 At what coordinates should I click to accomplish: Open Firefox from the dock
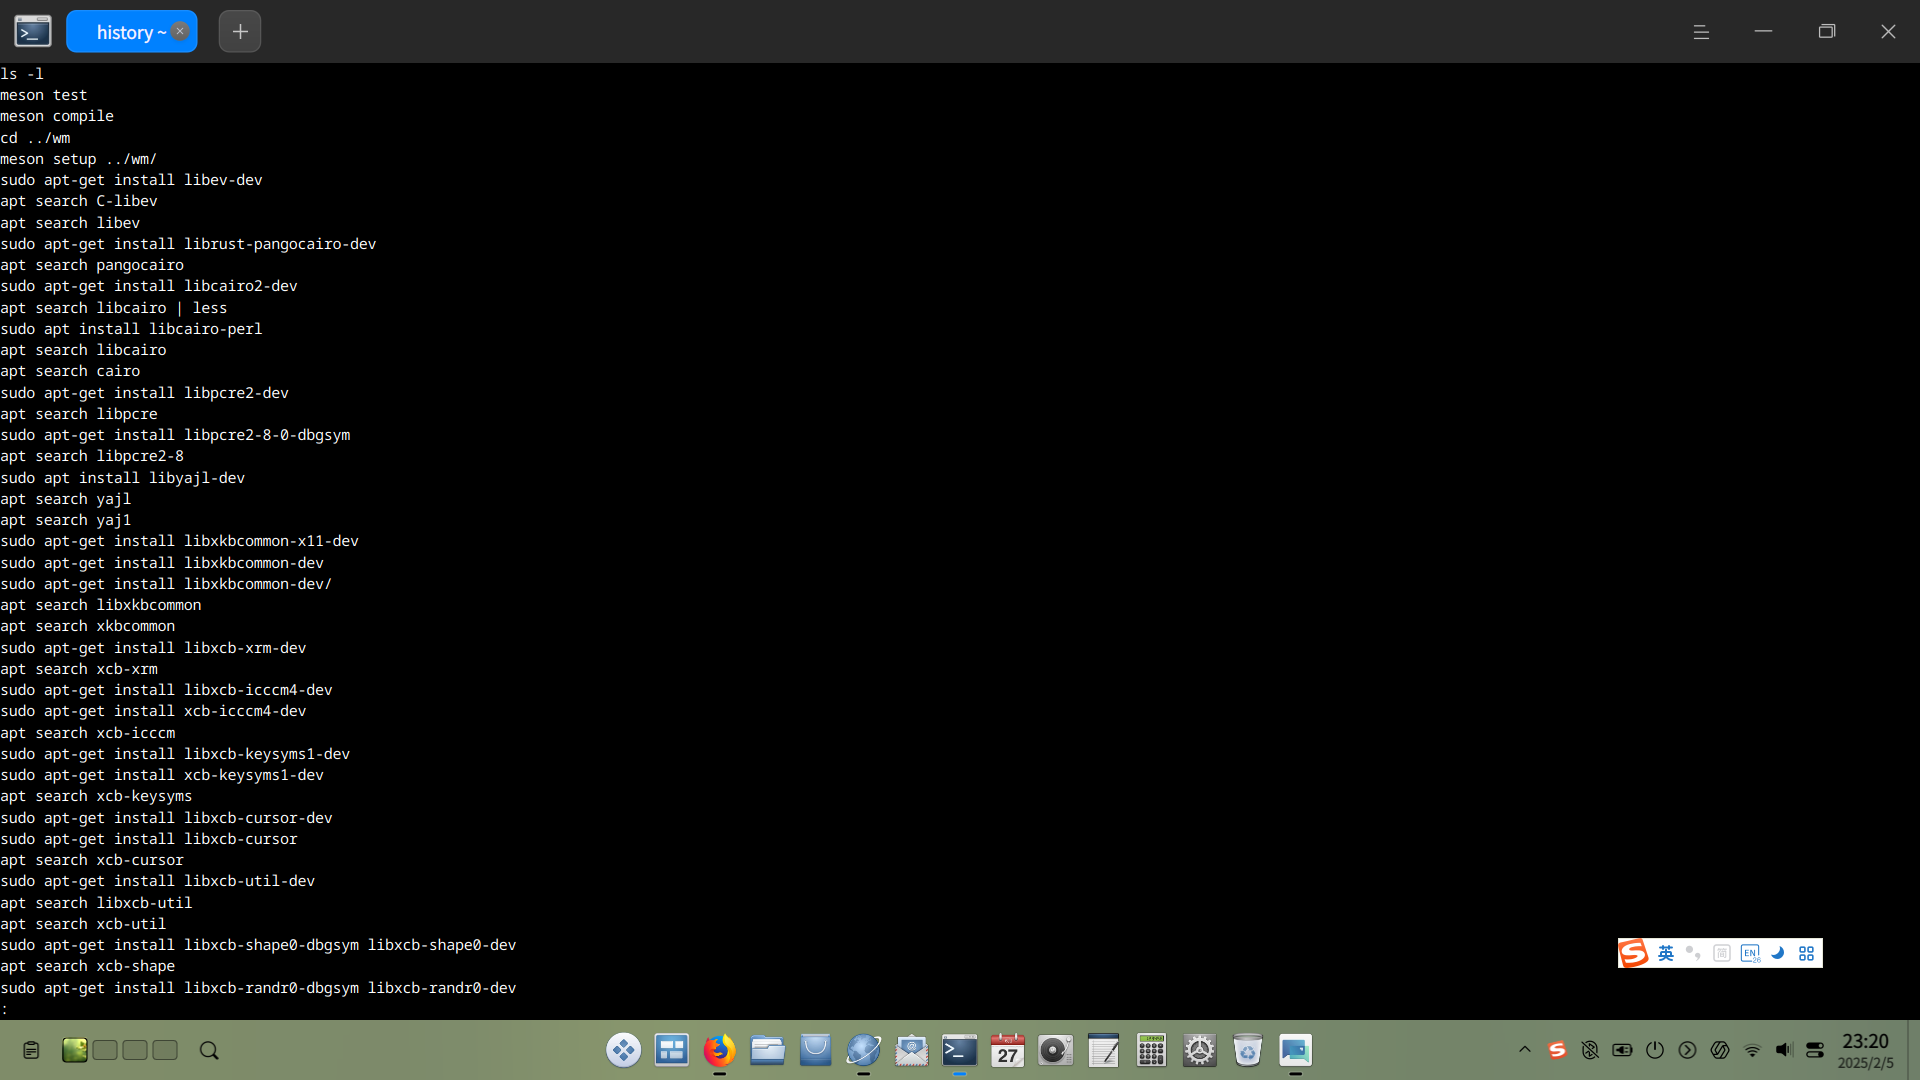[x=719, y=1050]
